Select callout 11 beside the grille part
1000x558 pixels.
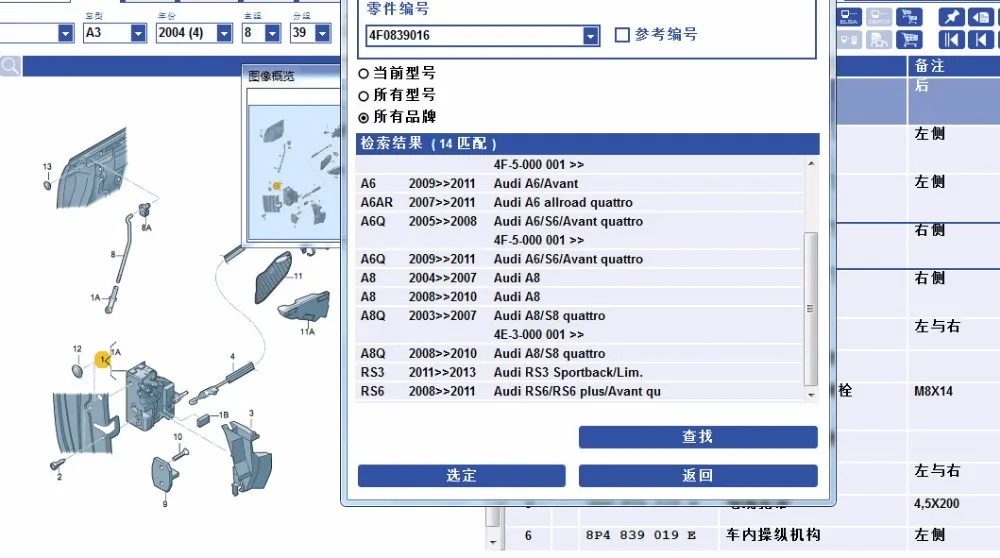point(298,276)
